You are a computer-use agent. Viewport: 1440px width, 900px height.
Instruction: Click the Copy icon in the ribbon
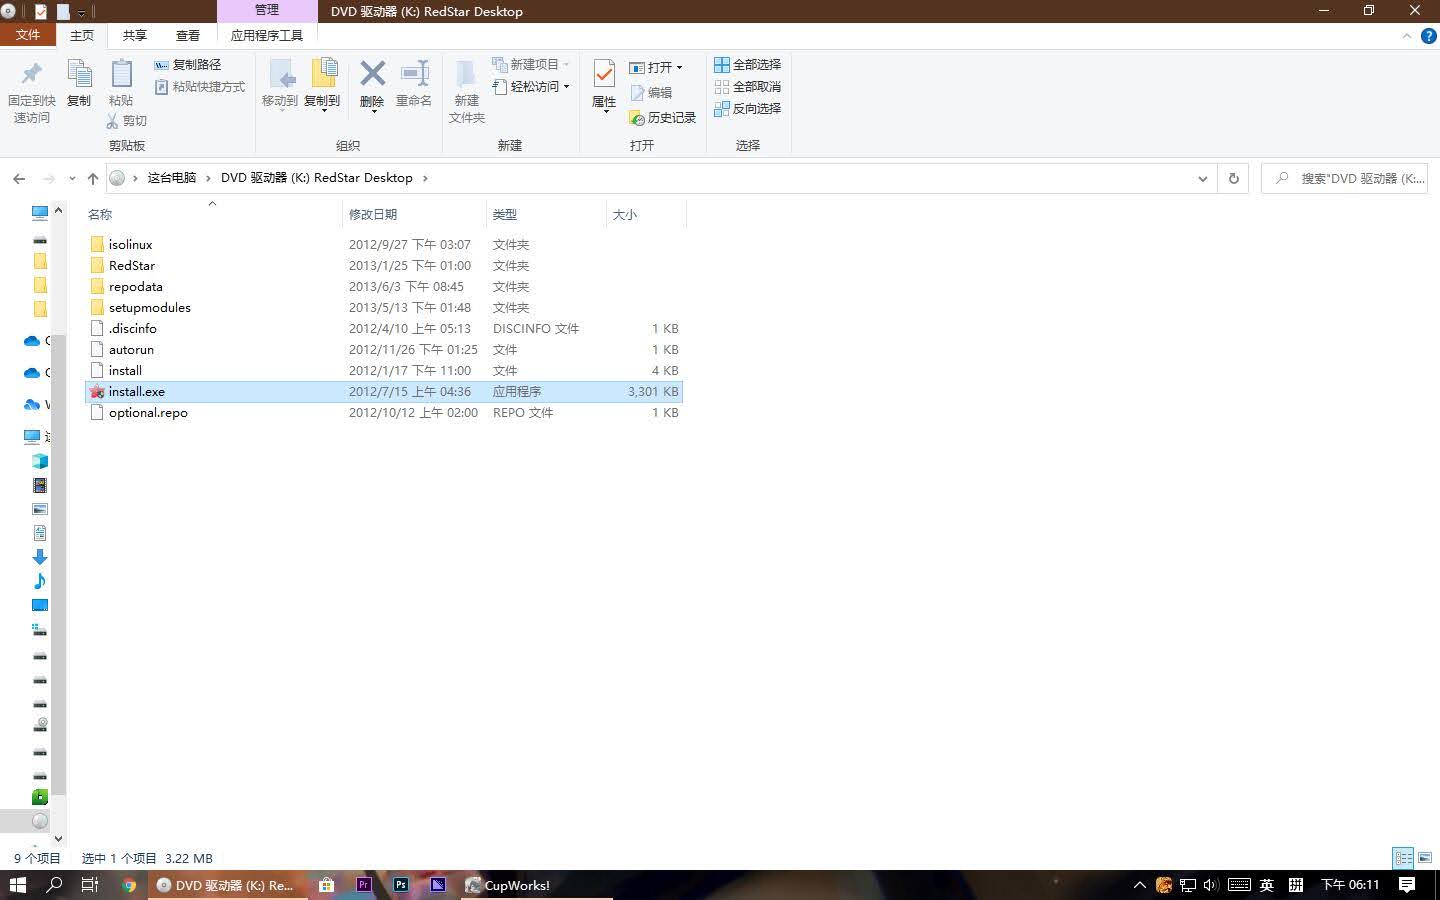[79, 74]
